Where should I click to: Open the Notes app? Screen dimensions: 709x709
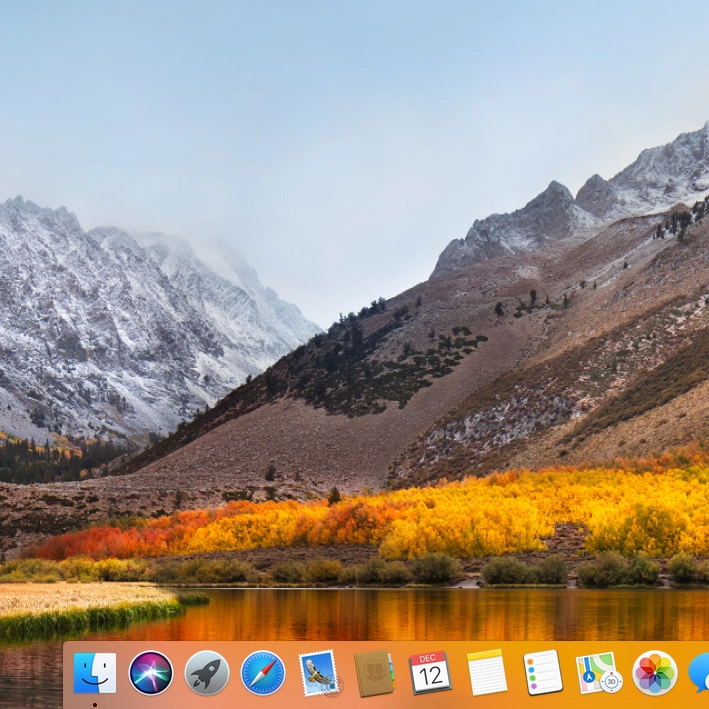pos(487,673)
